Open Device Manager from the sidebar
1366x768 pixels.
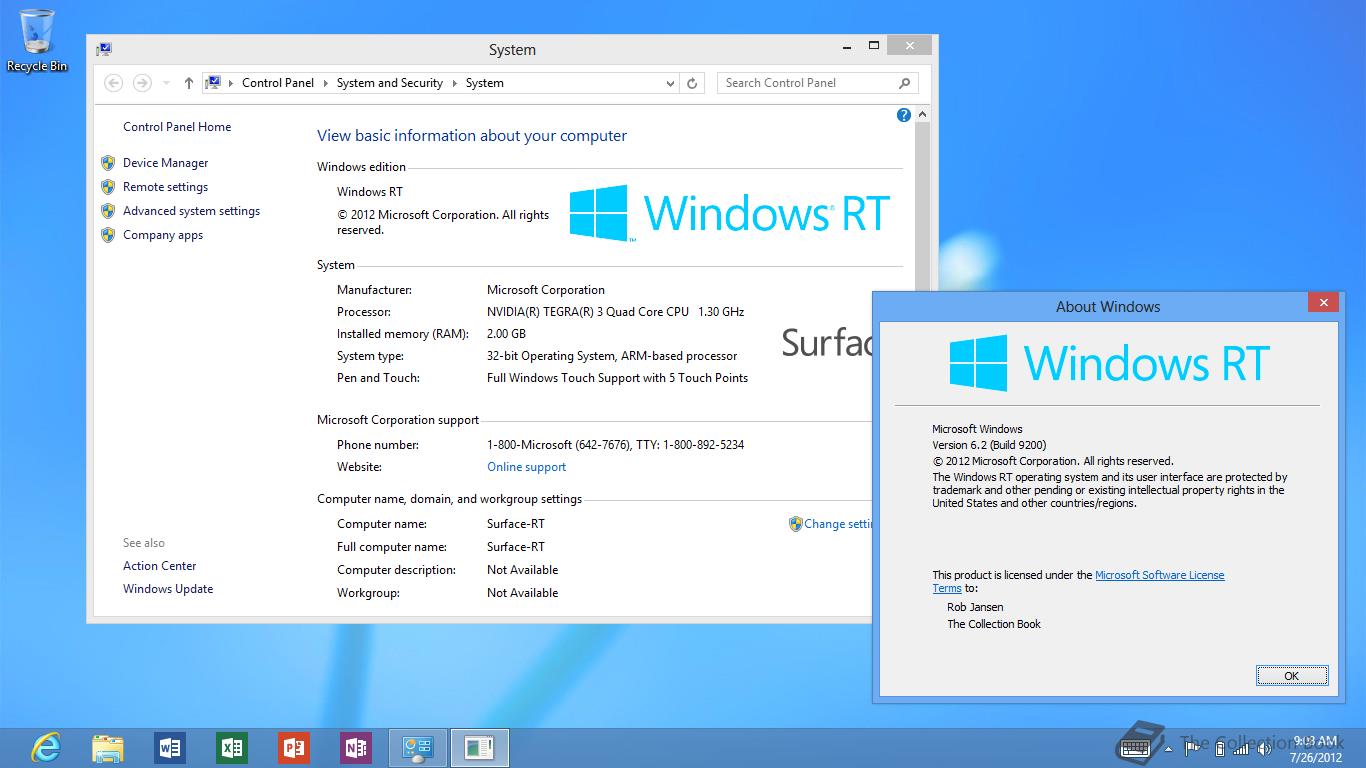(166, 163)
